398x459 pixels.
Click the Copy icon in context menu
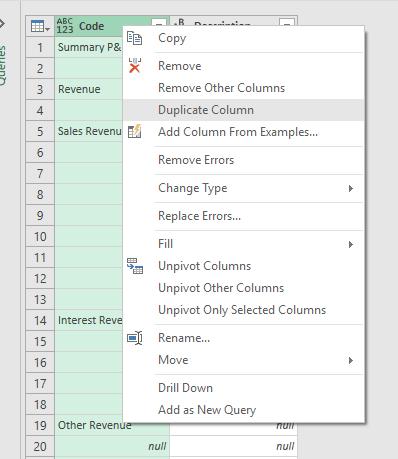pos(135,38)
